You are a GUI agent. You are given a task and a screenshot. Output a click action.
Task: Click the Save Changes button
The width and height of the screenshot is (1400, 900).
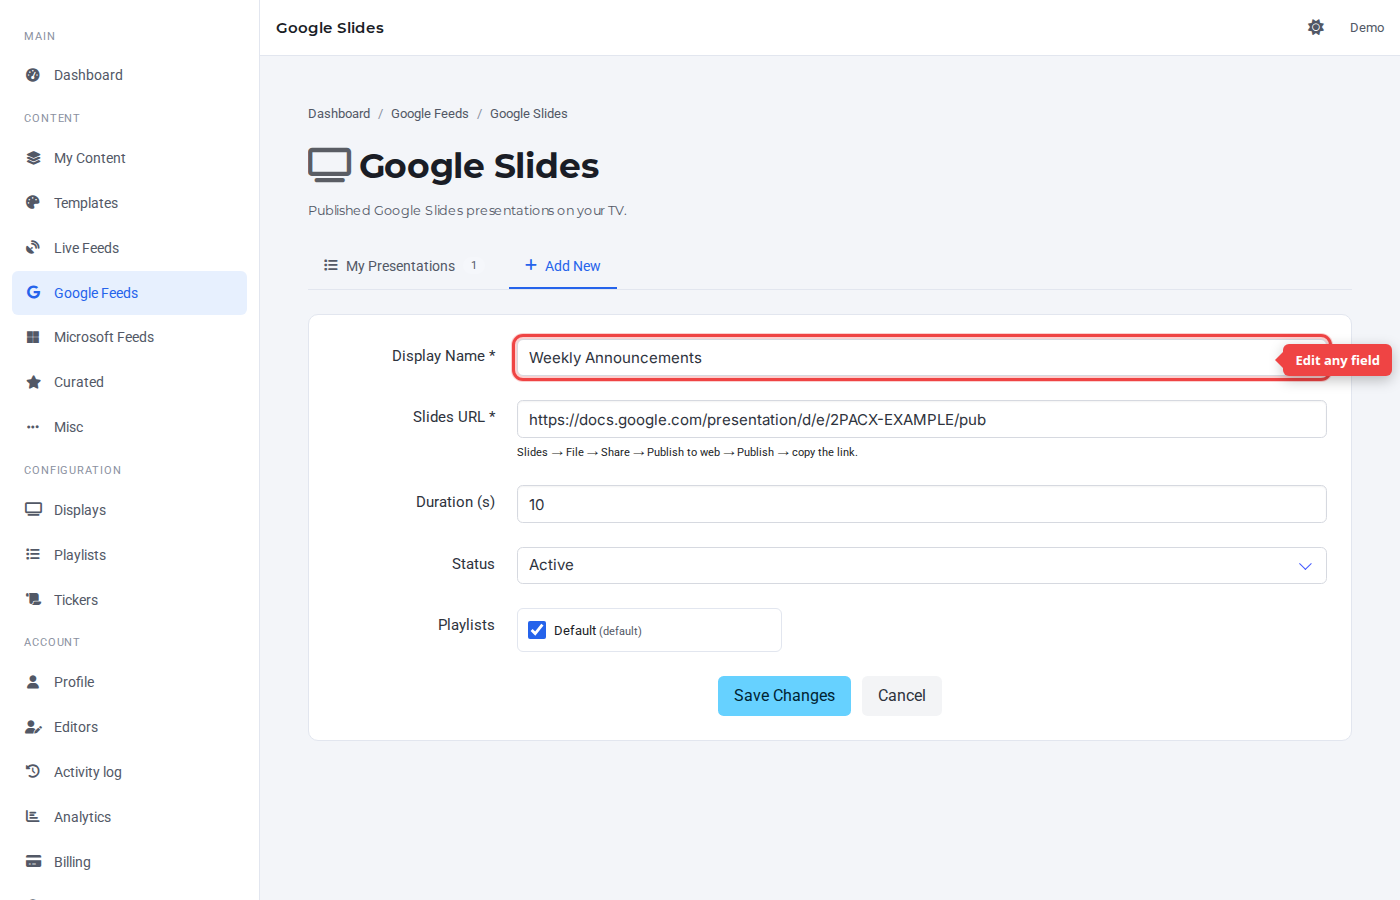pos(784,696)
